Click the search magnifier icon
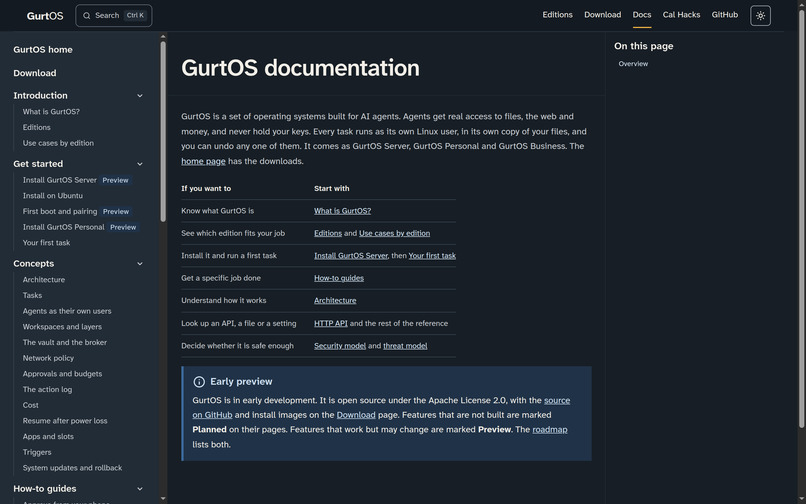Screen dimensions: 806x504 (86, 15)
